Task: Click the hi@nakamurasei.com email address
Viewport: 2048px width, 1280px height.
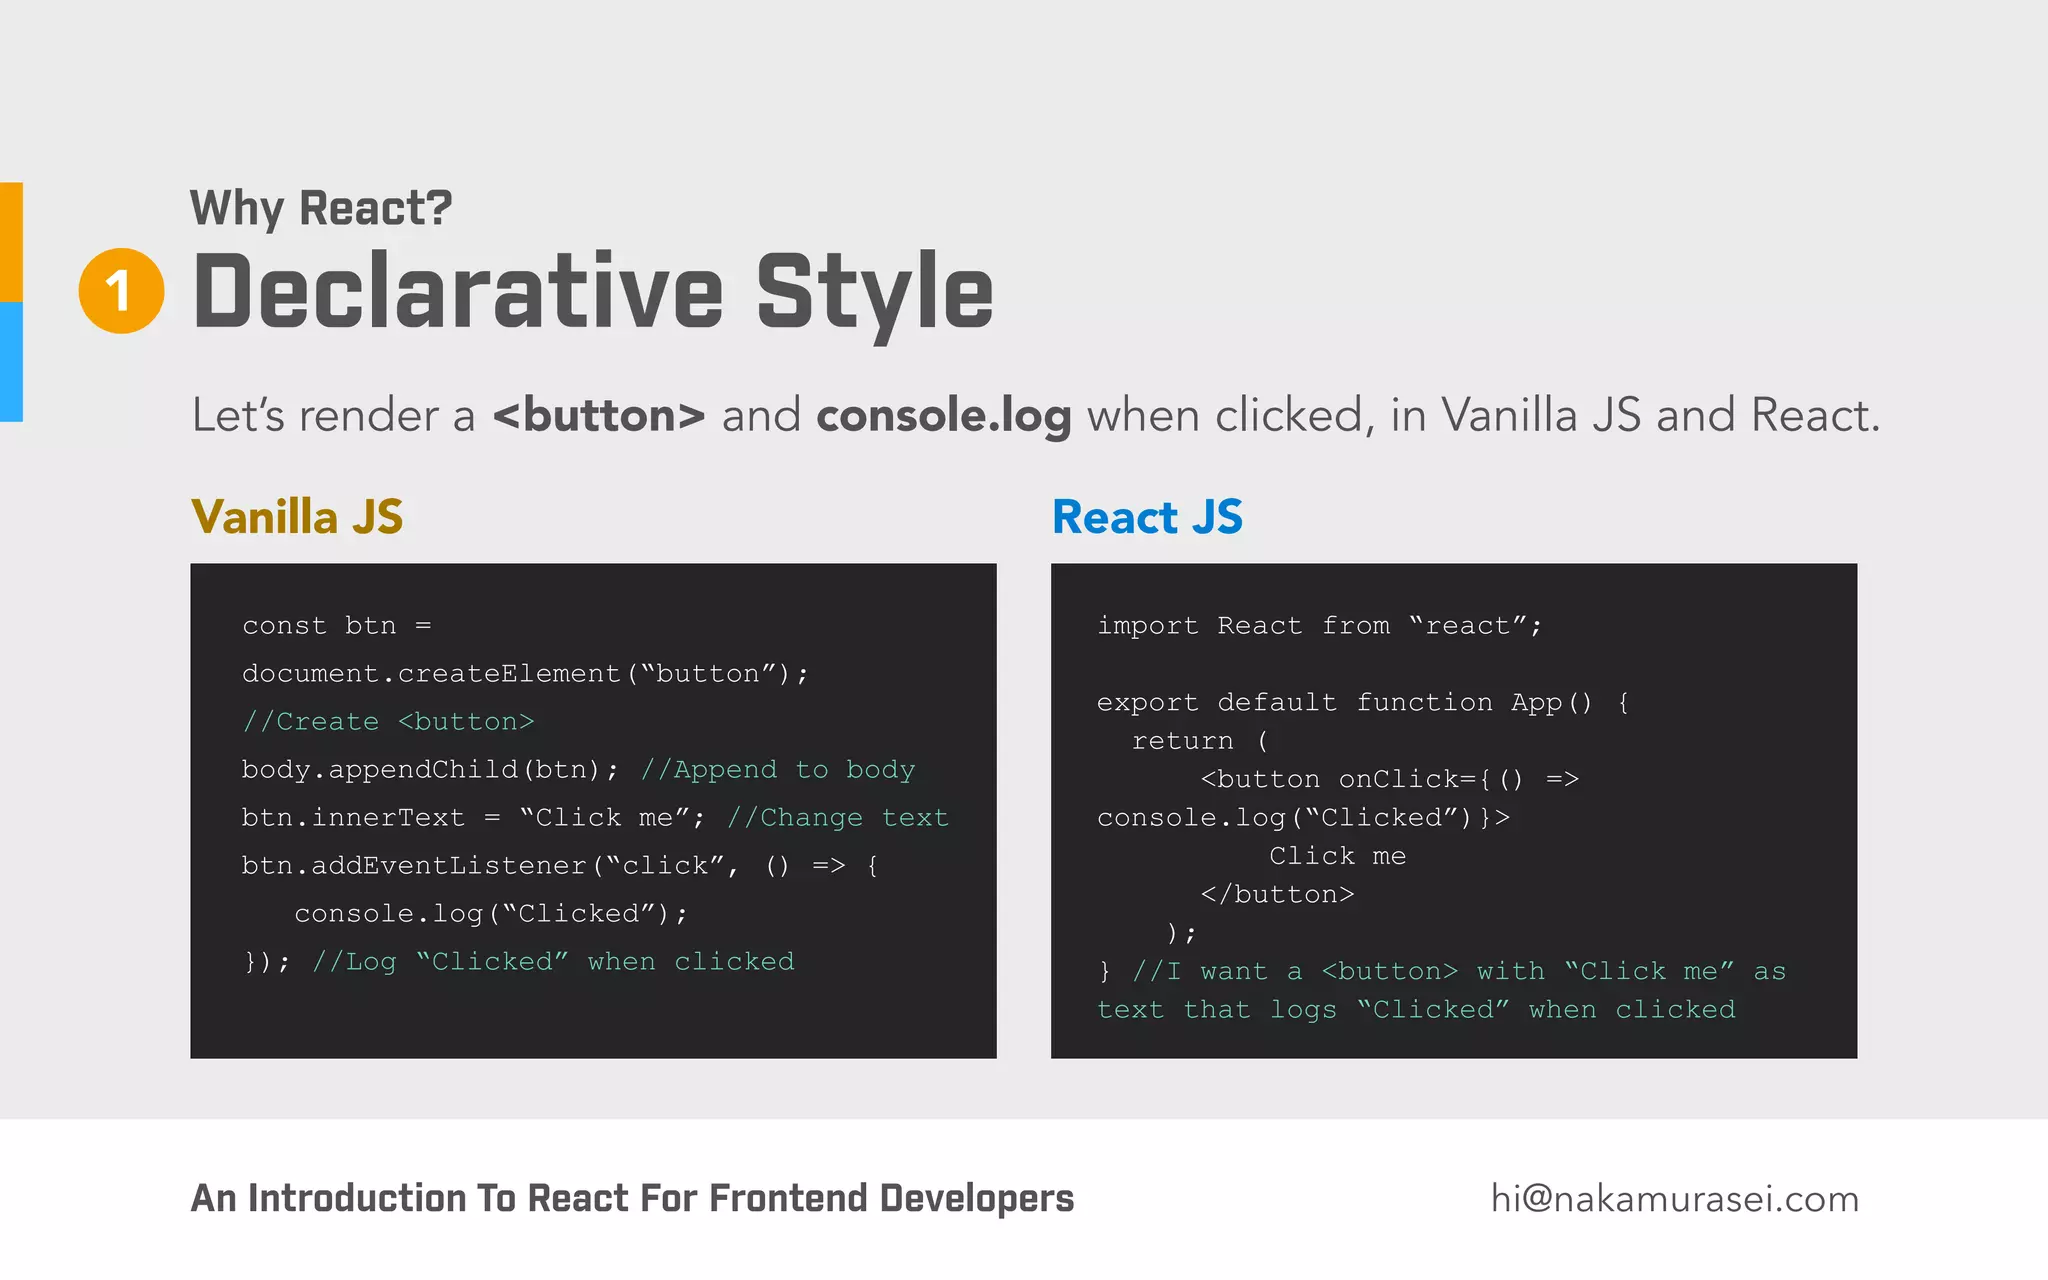Action: tap(1674, 1198)
